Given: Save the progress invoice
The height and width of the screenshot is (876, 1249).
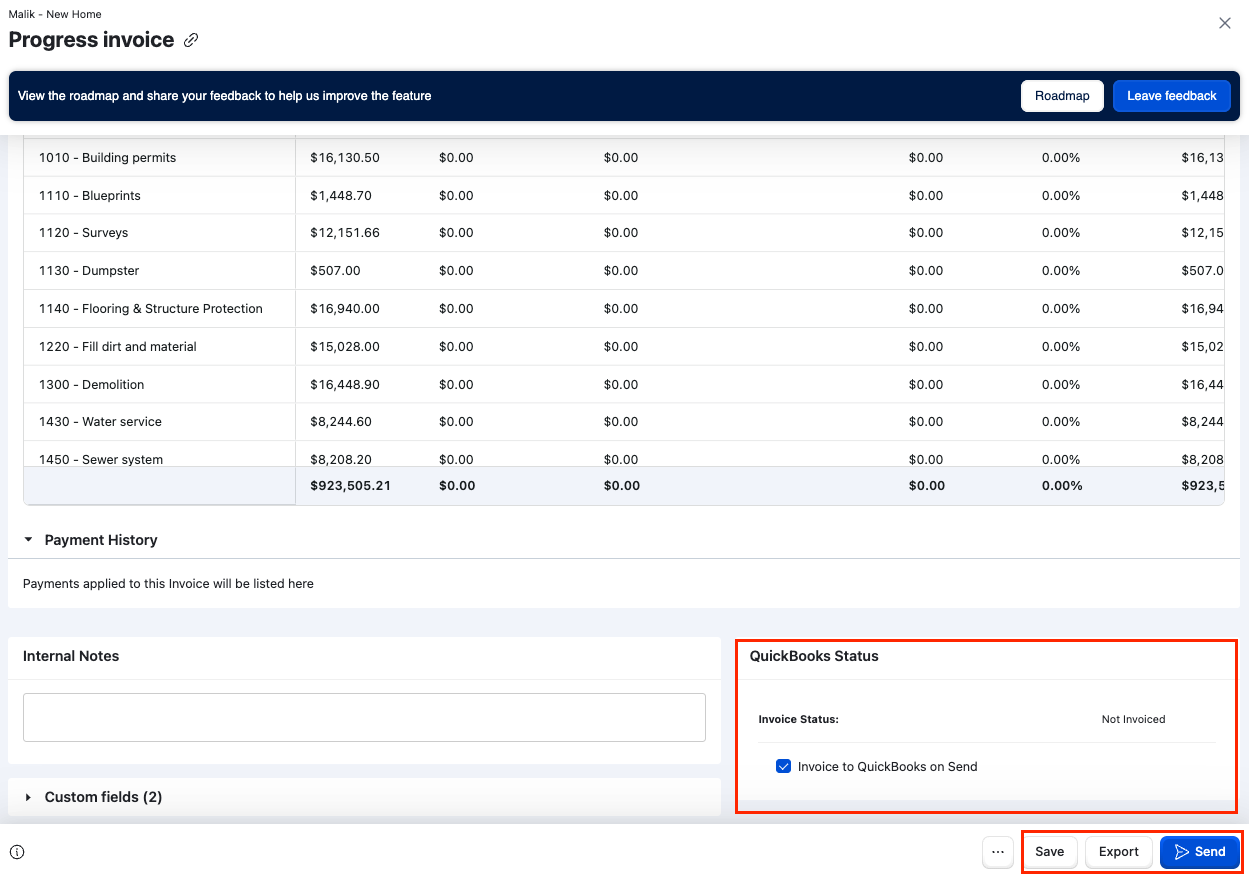Looking at the screenshot, I should click(1049, 852).
